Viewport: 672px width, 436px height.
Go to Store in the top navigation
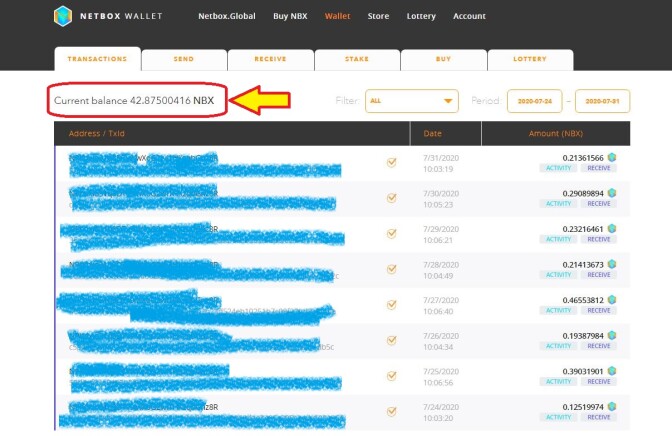coord(378,16)
